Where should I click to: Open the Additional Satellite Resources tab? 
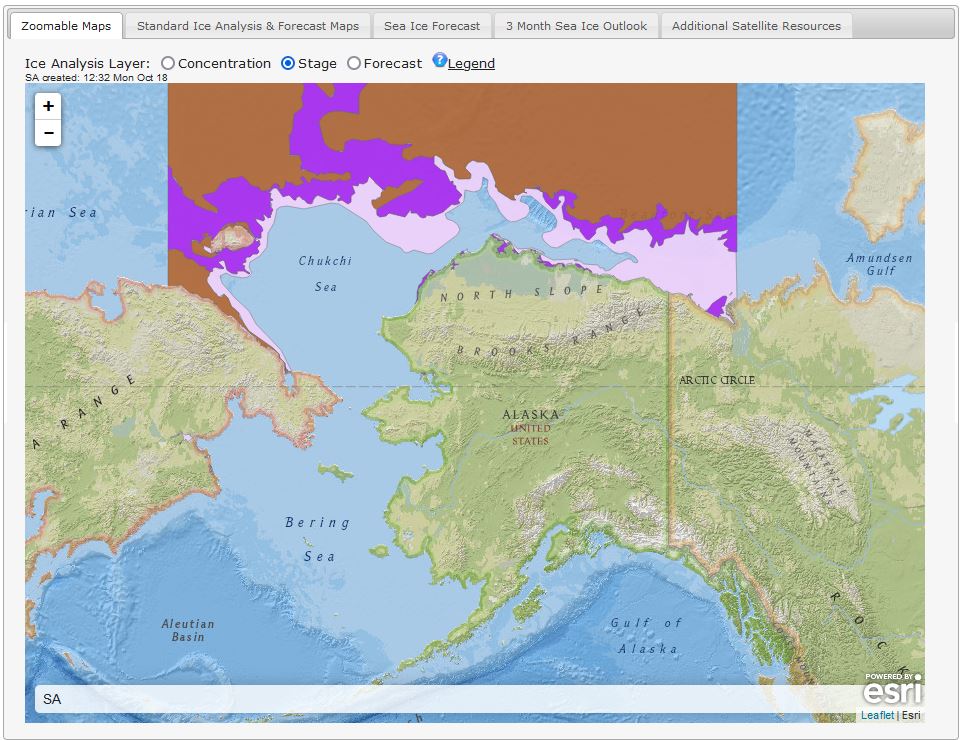tap(756, 26)
